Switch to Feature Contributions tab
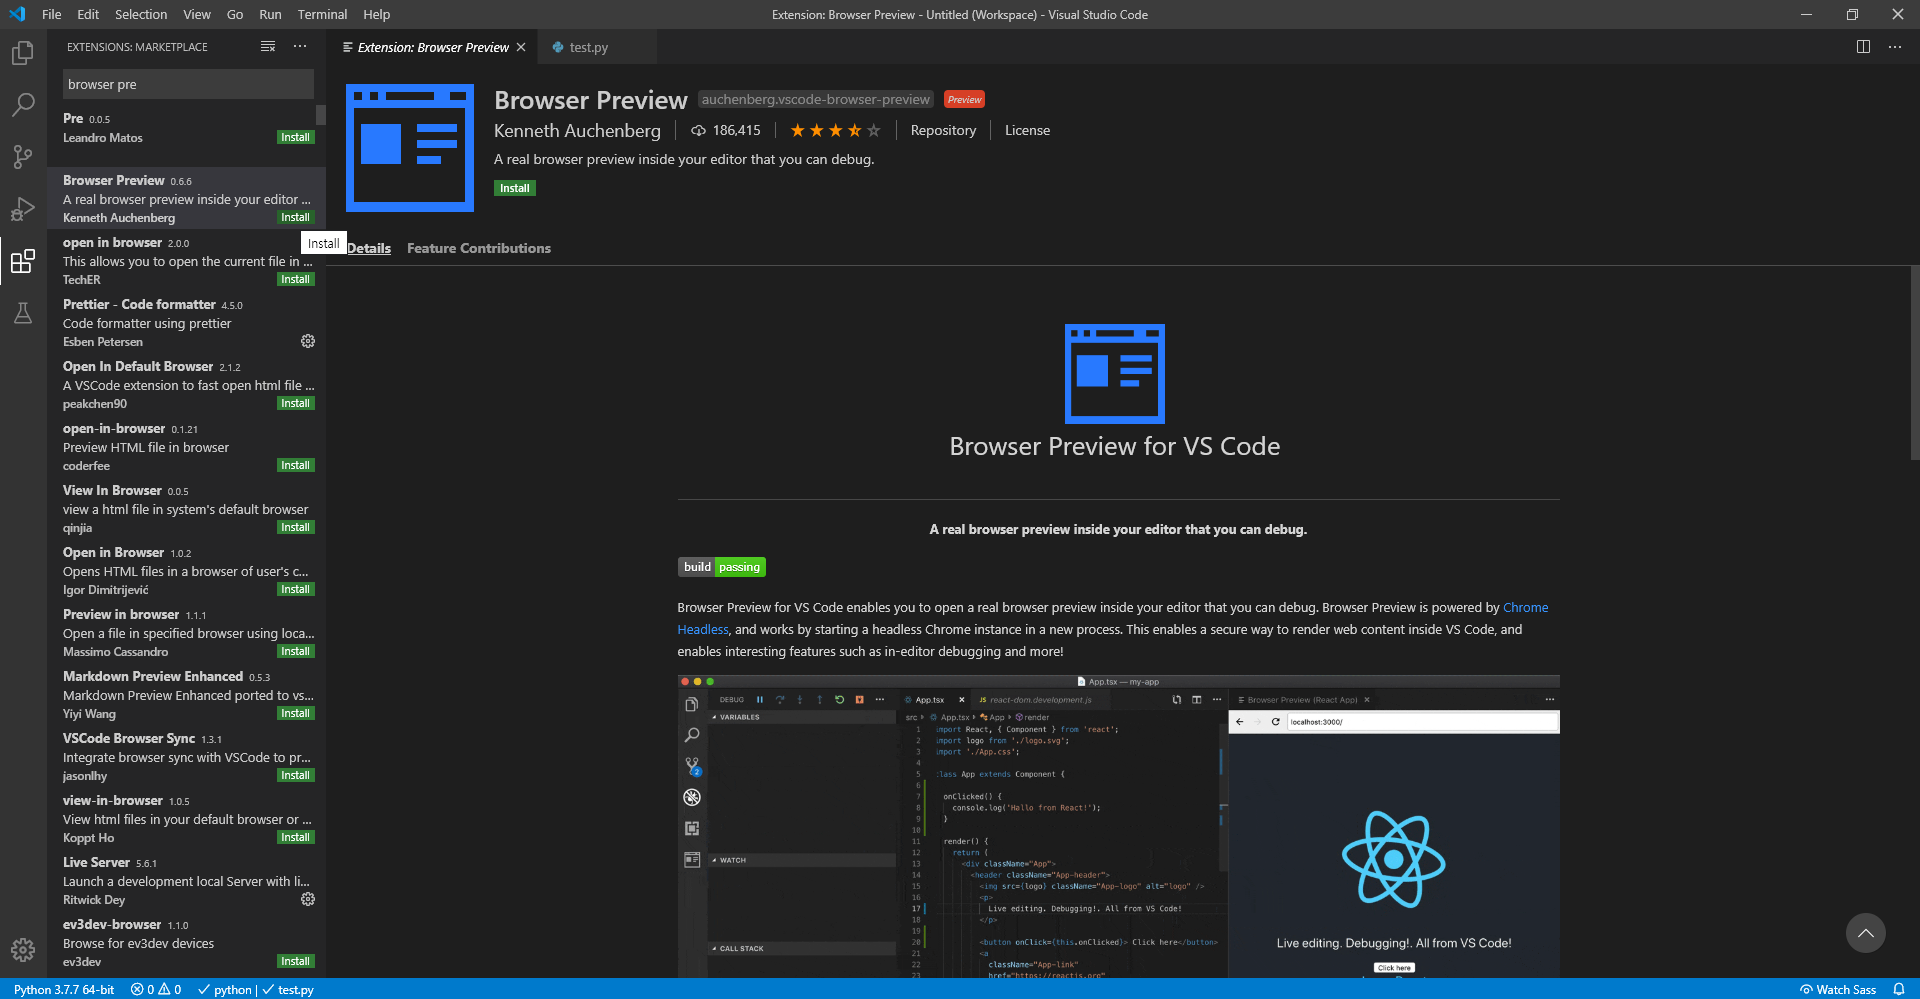 pos(479,248)
